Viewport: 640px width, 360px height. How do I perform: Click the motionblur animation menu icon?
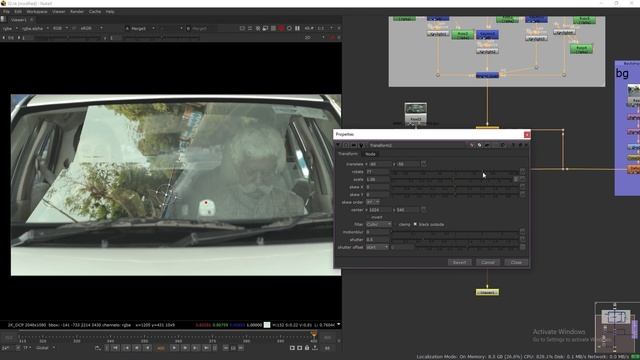[x=522, y=232]
